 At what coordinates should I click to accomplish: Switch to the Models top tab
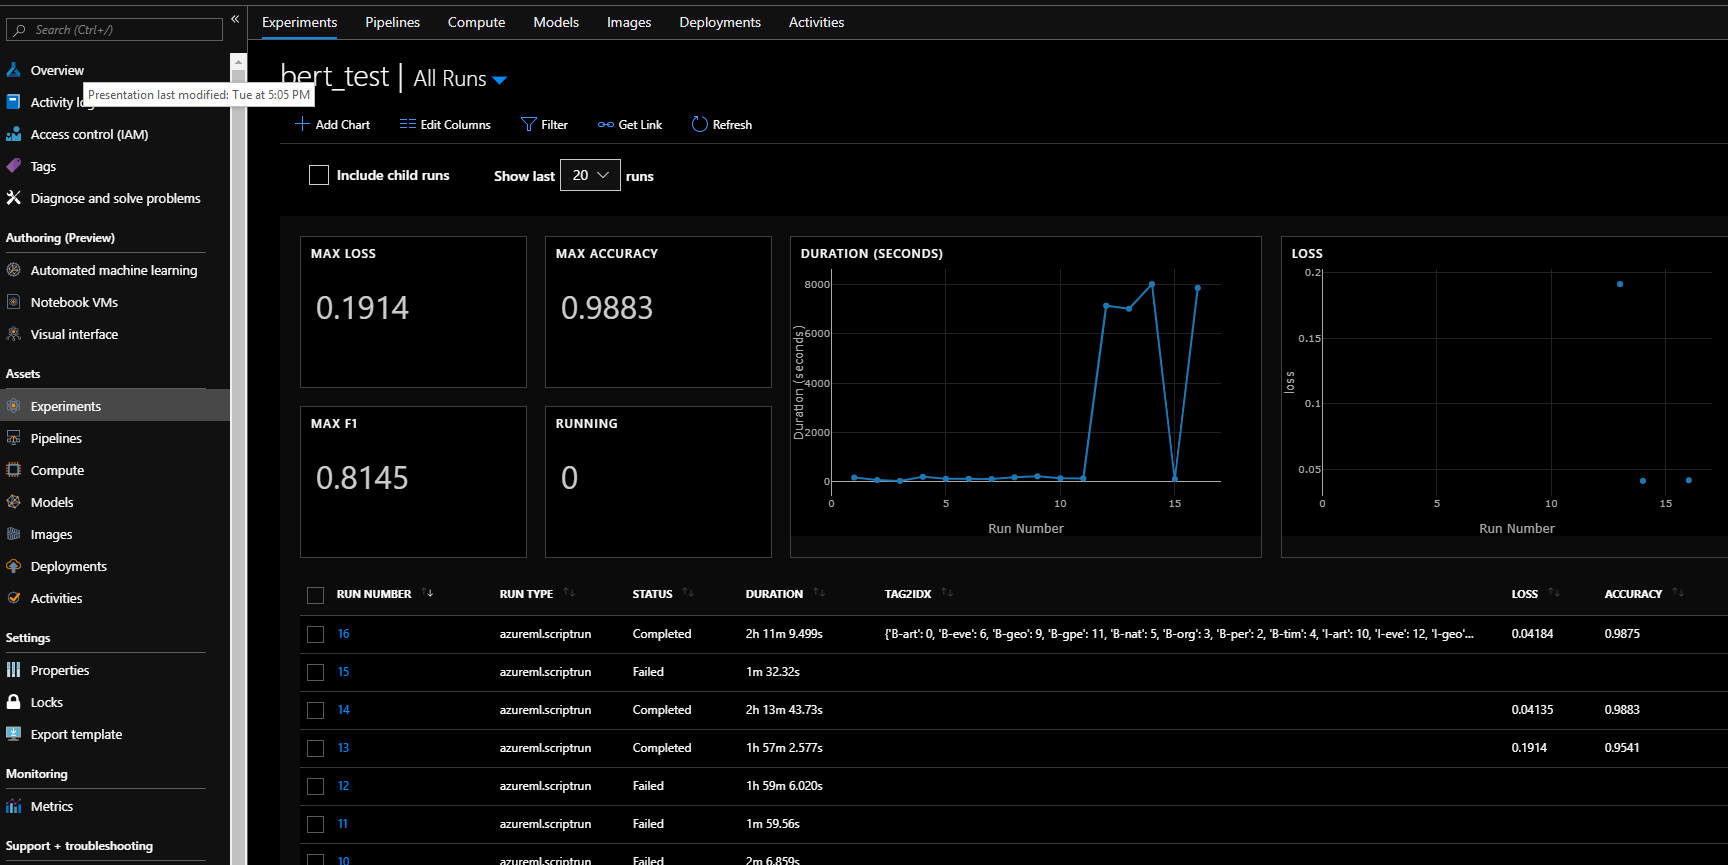[x=556, y=22]
